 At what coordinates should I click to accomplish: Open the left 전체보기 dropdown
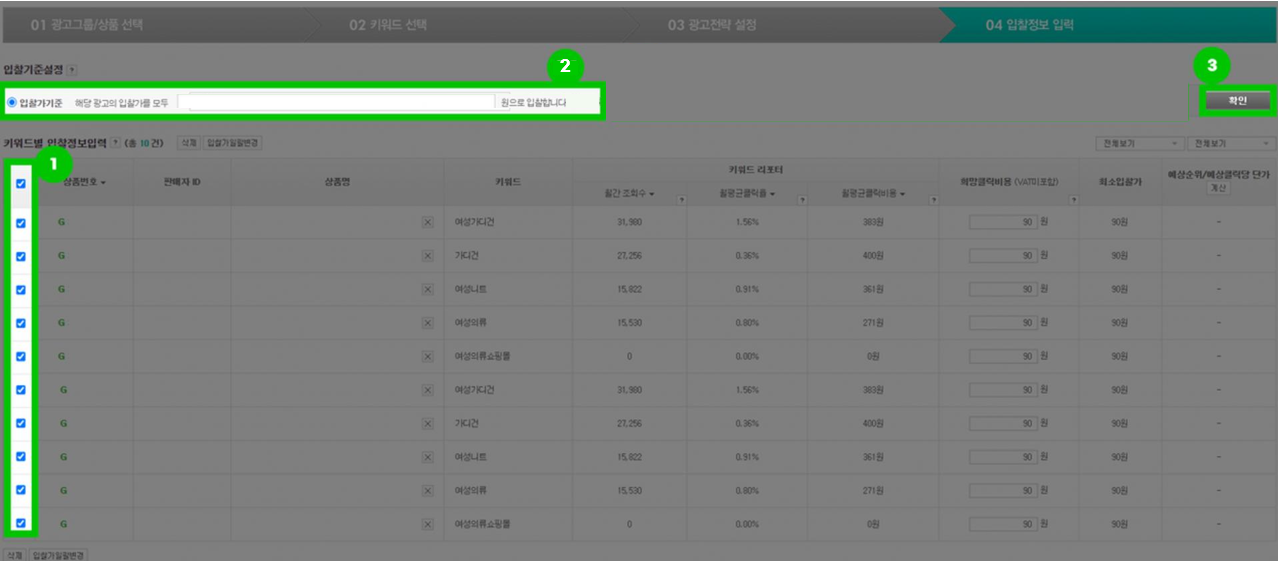point(1139,144)
